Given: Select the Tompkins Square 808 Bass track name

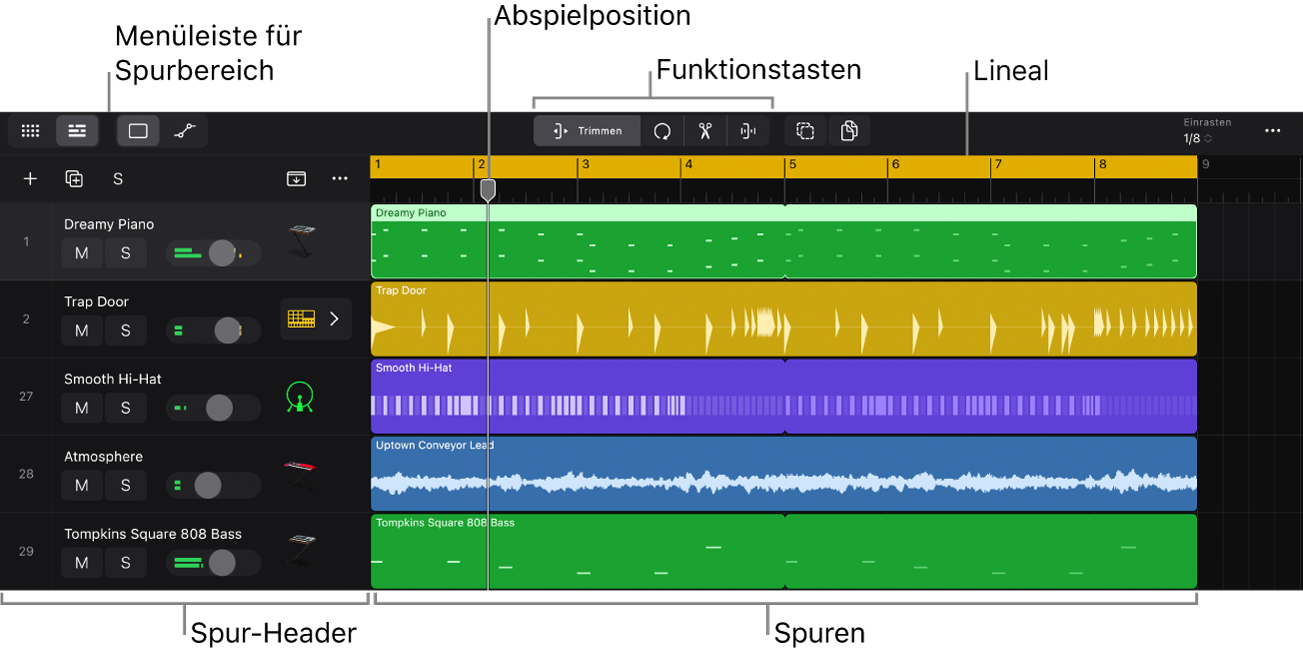Looking at the screenshot, I should click(153, 534).
